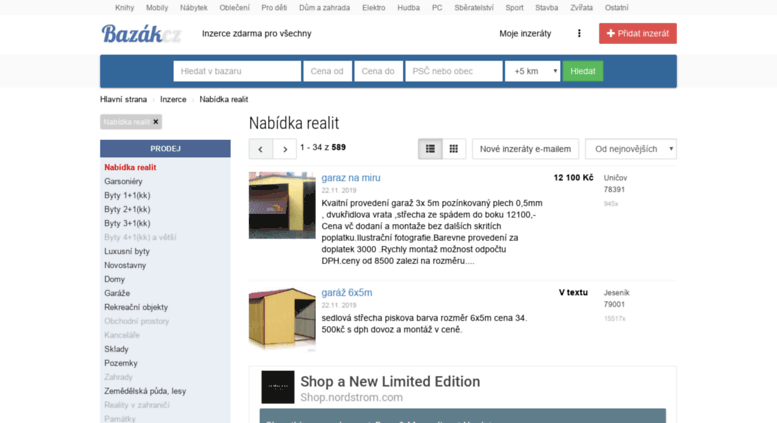Open the Elektro category in top menu
777x423 pixels.
click(x=374, y=8)
